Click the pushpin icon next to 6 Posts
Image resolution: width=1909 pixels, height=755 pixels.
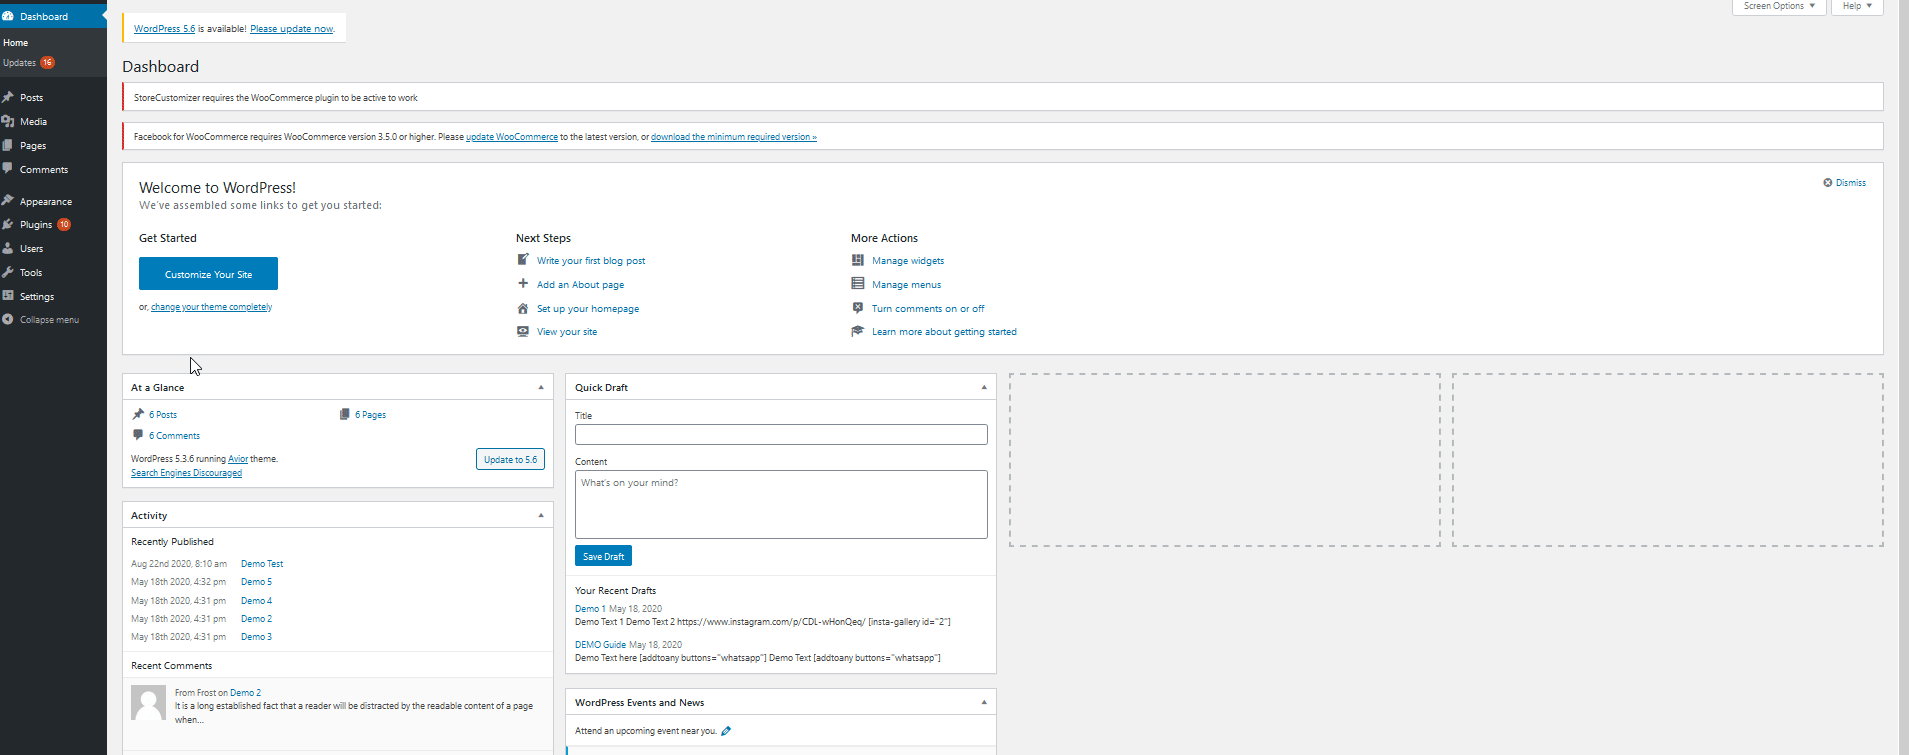(138, 414)
